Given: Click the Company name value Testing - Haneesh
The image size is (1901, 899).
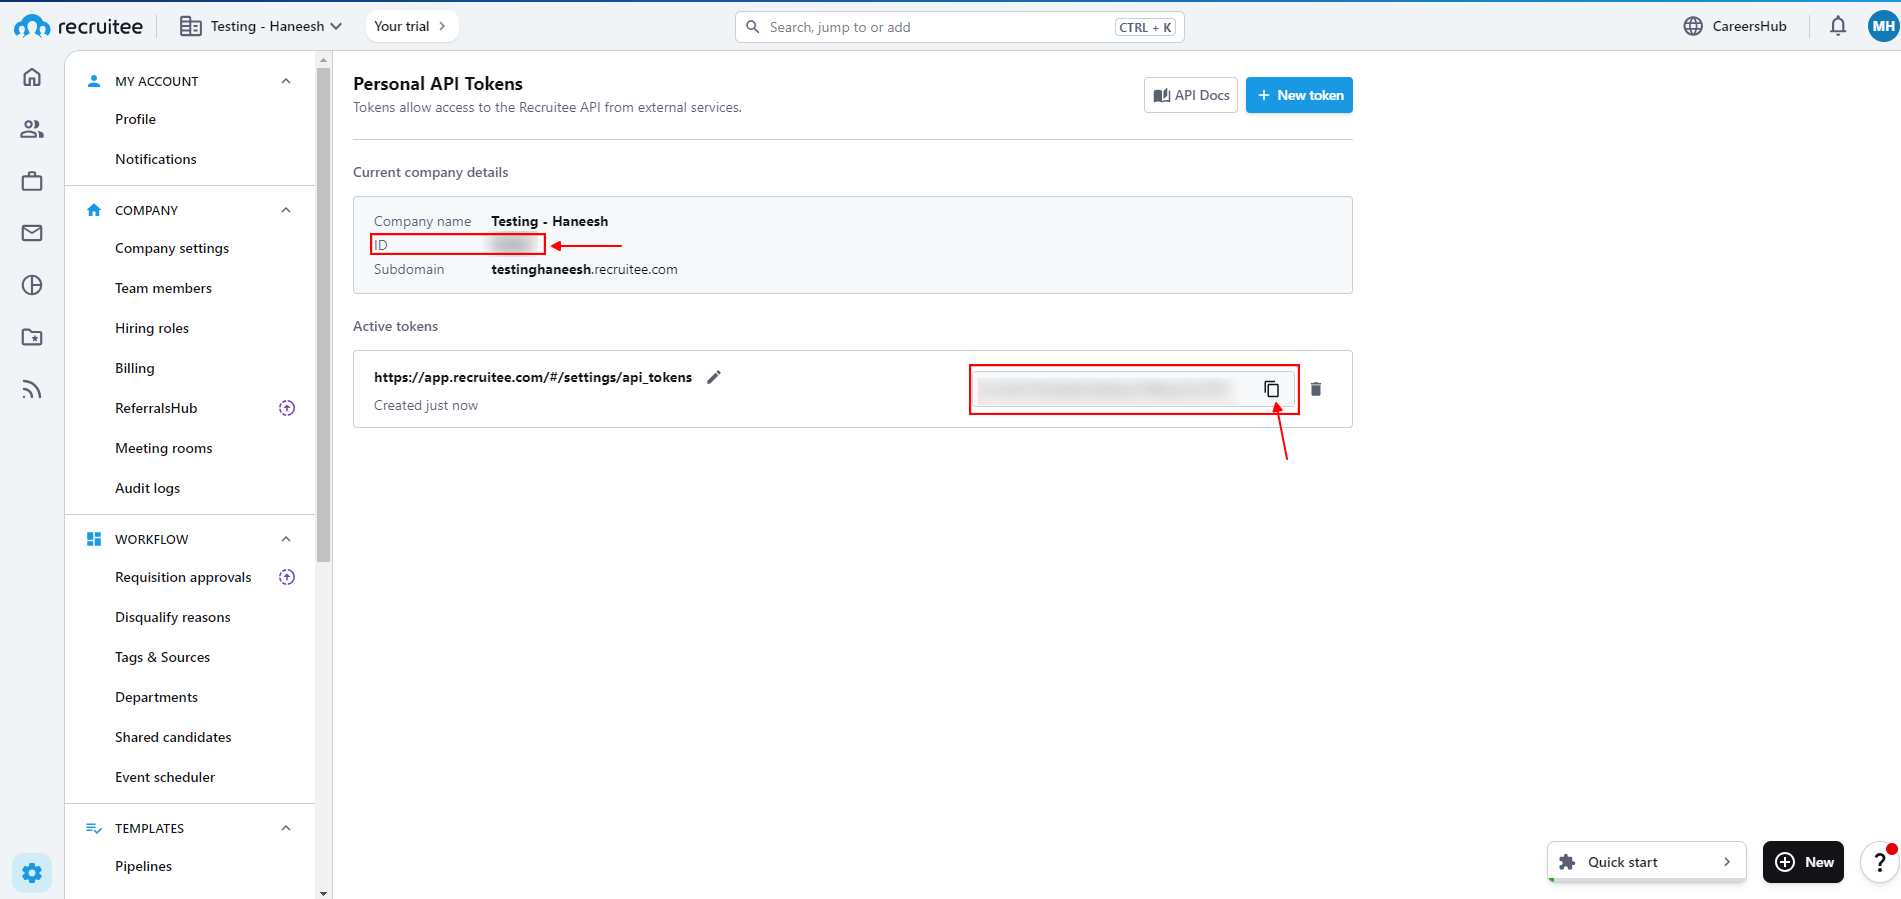Looking at the screenshot, I should [x=549, y=221].
